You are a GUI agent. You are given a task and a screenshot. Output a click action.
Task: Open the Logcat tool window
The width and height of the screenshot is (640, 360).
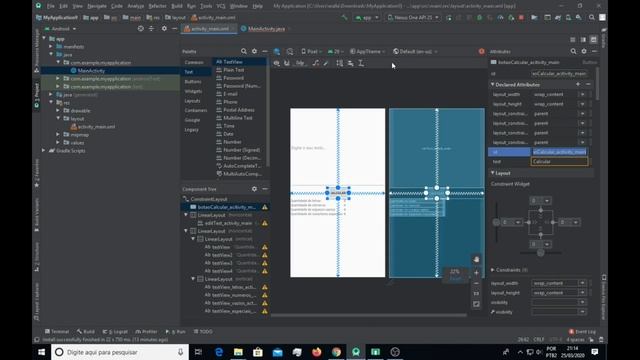[115, 331]
